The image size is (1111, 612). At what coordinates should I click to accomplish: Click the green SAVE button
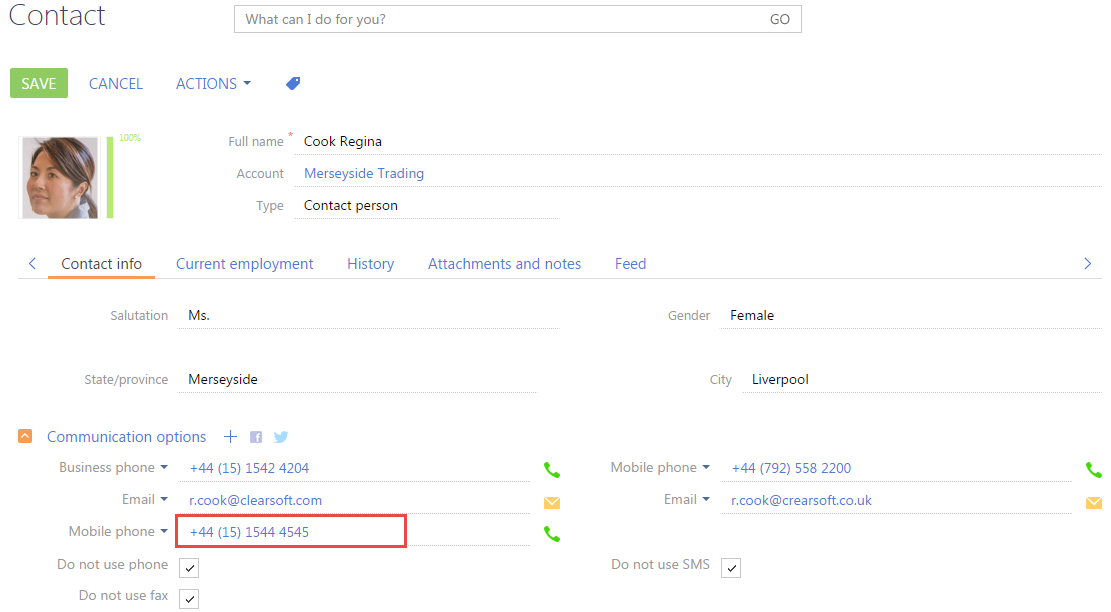click(x=39, y=83)
